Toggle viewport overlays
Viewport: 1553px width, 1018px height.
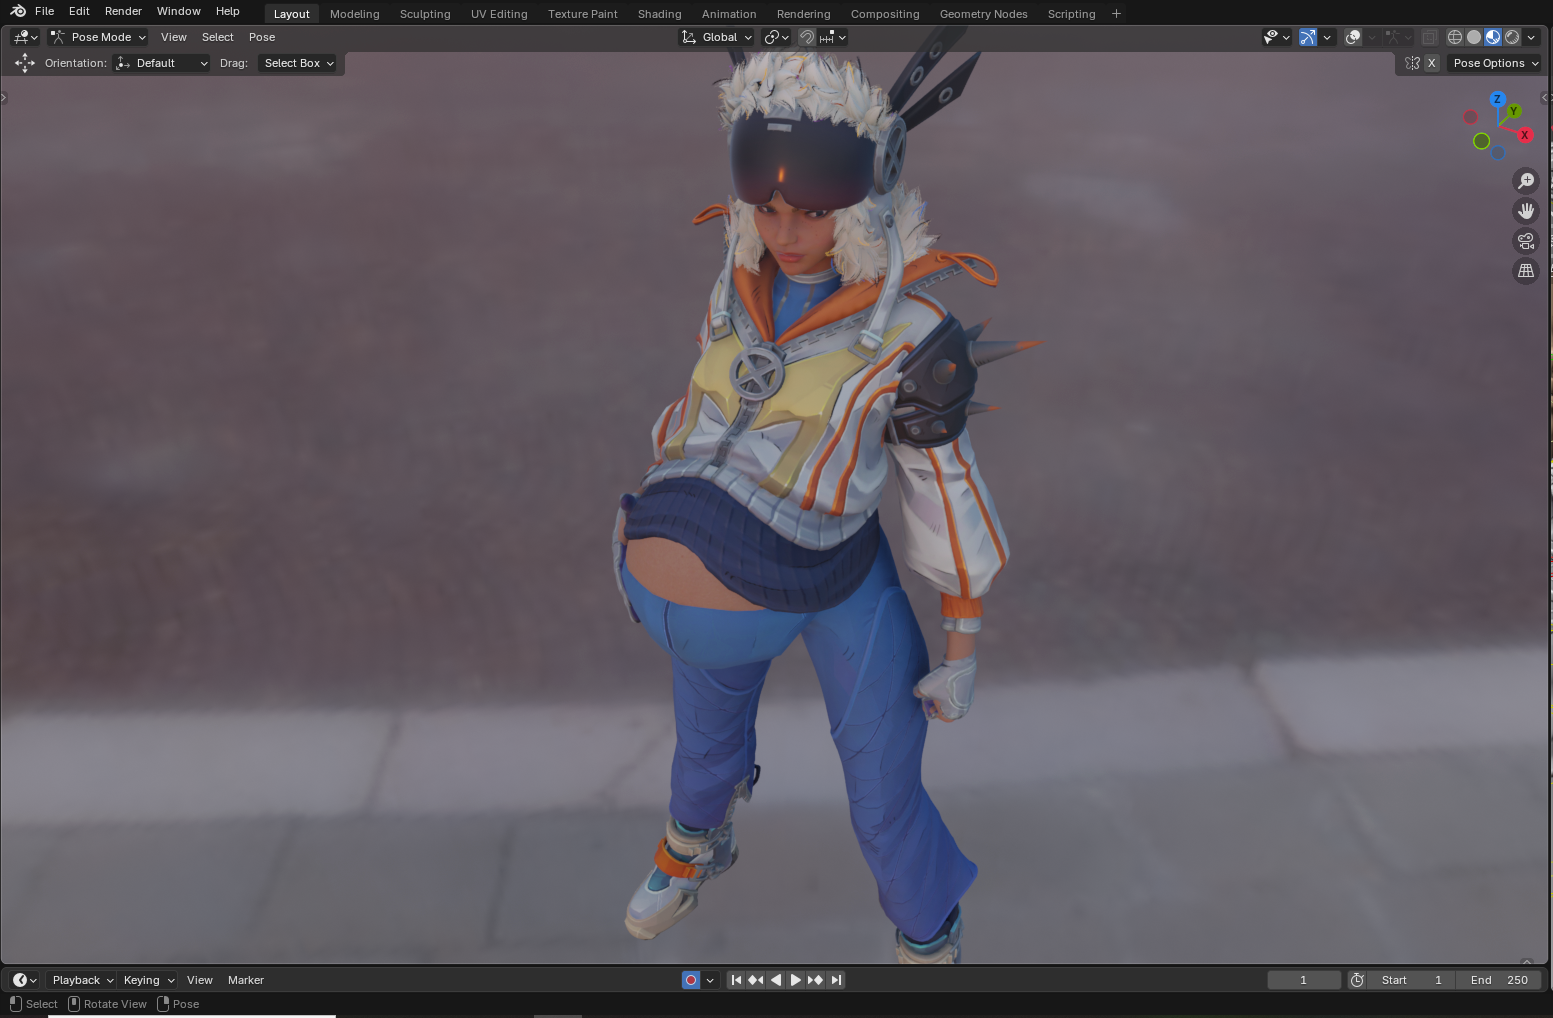pyautogui.click(x=1353, y=37)
